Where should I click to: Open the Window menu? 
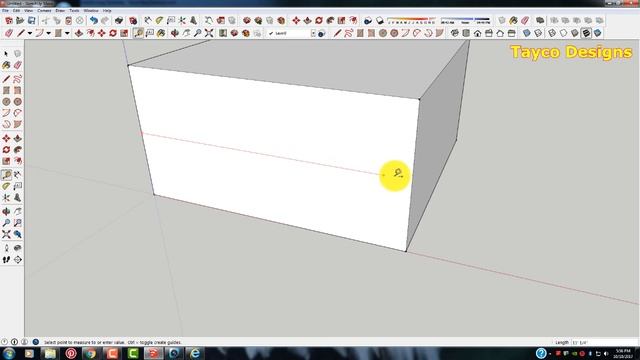coord(91,11)
